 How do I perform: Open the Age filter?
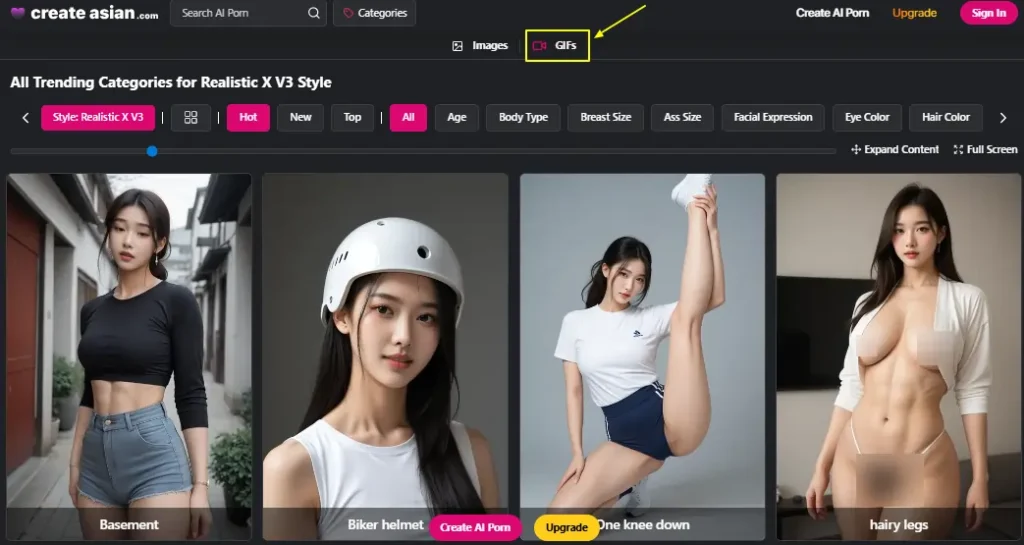click(456, 117)
